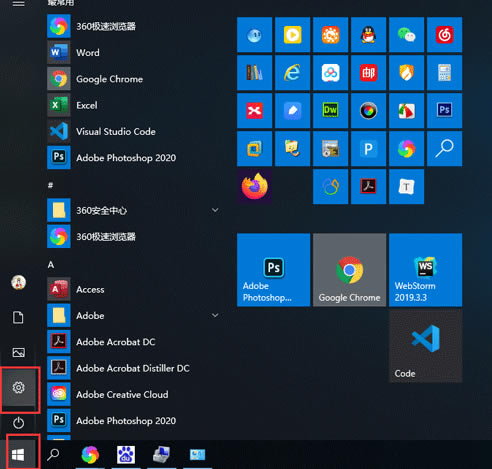Launch the Dreamweaver Dw tile
The height and width of the screenshot is (469, 492).
coord(330,111)
